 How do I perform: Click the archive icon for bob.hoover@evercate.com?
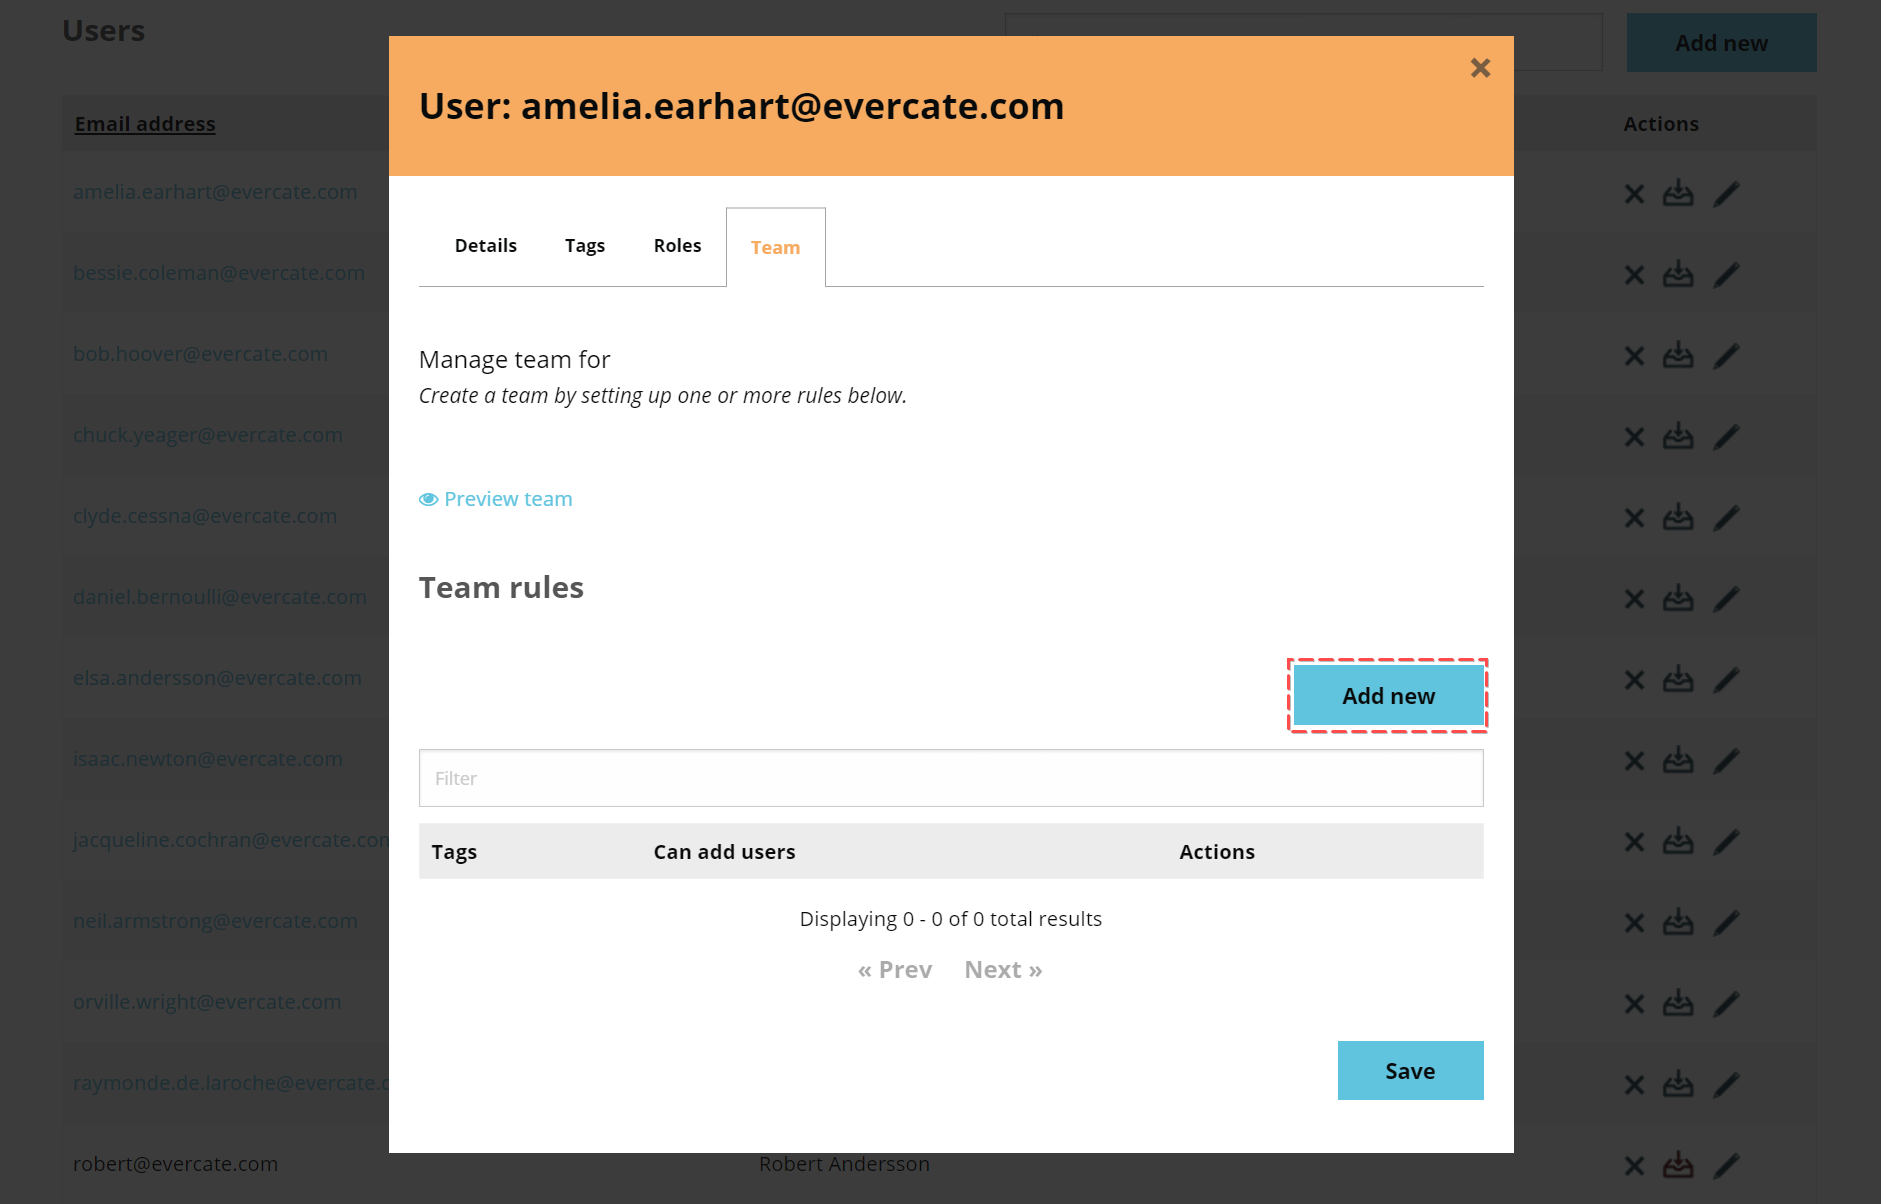1679,354
